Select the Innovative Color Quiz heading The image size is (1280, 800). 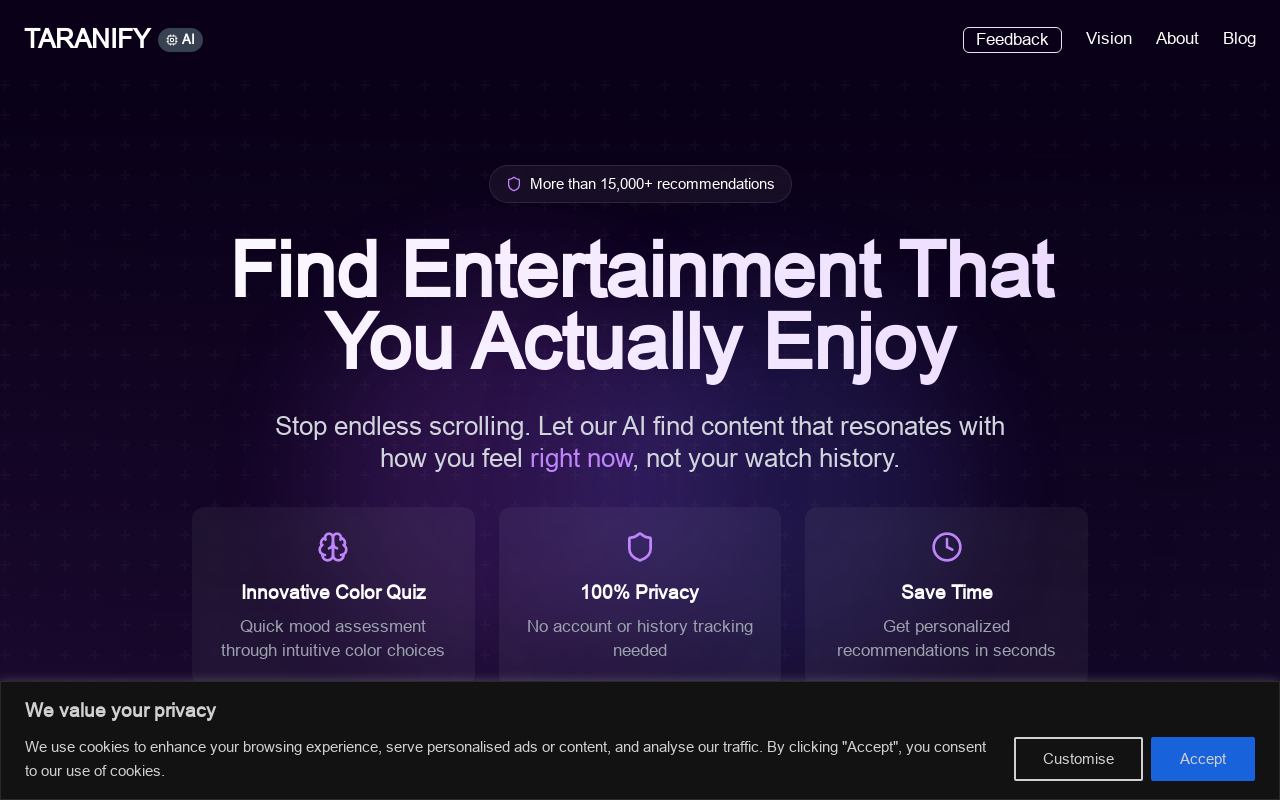(x=333, y=592)
